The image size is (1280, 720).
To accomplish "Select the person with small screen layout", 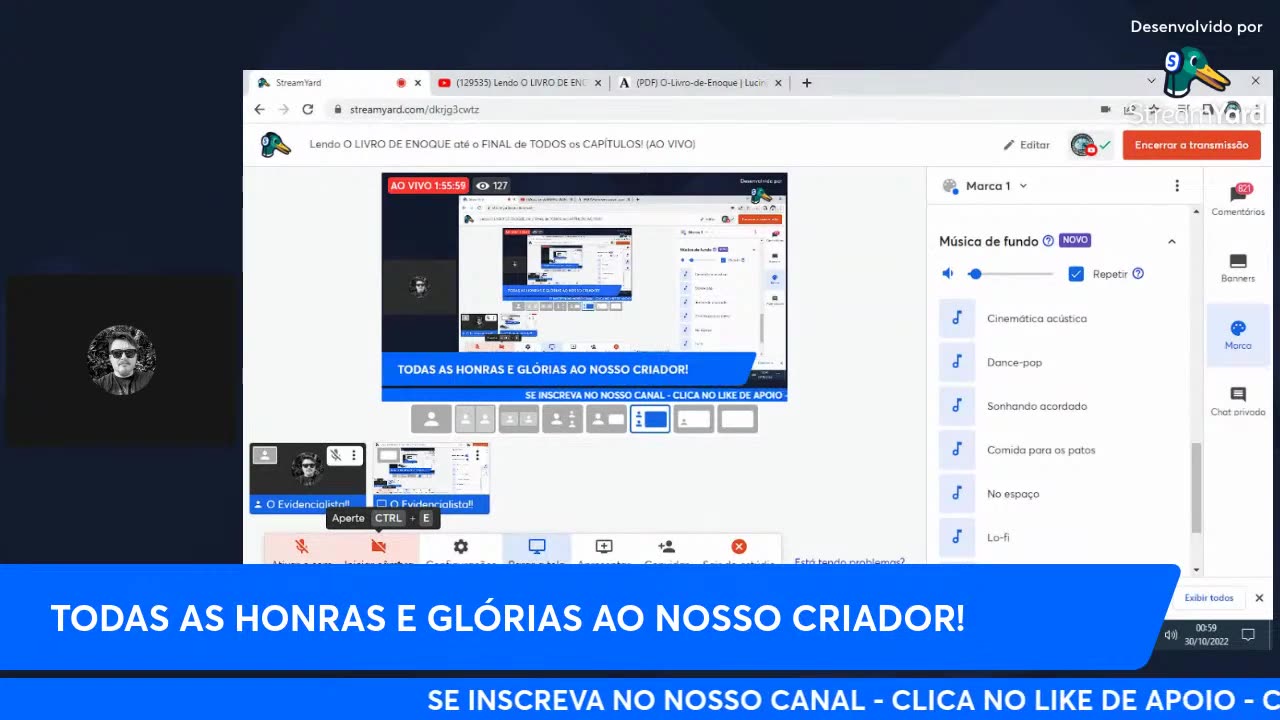I will pyautogui.click(x=606, y=420).
